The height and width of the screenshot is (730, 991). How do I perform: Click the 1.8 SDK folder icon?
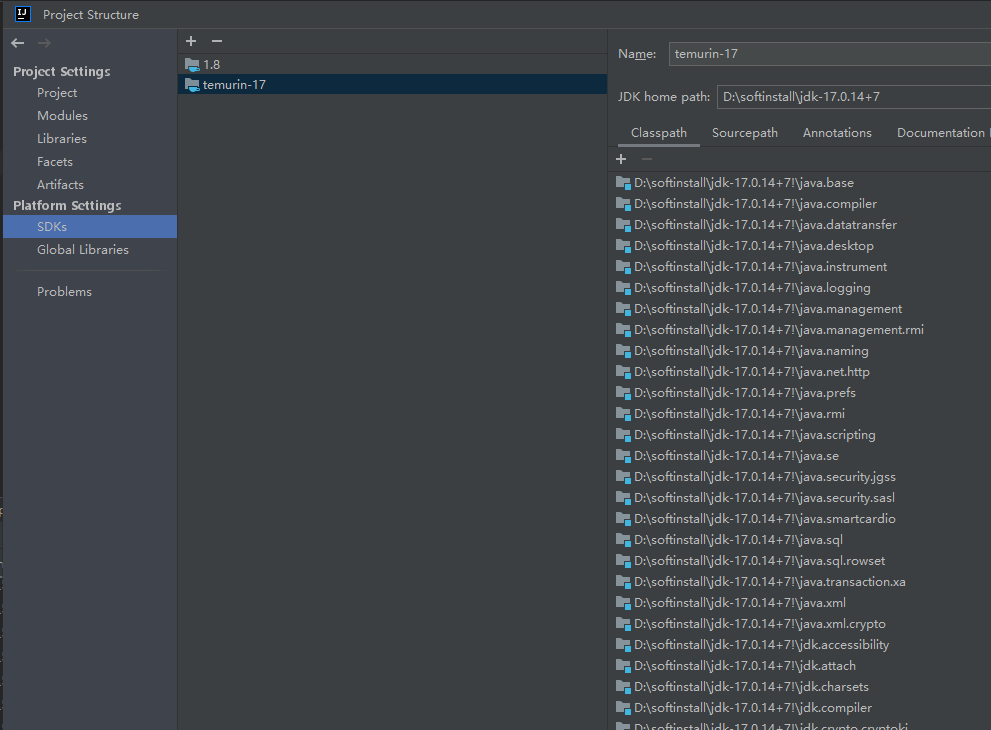coord(192,64)
